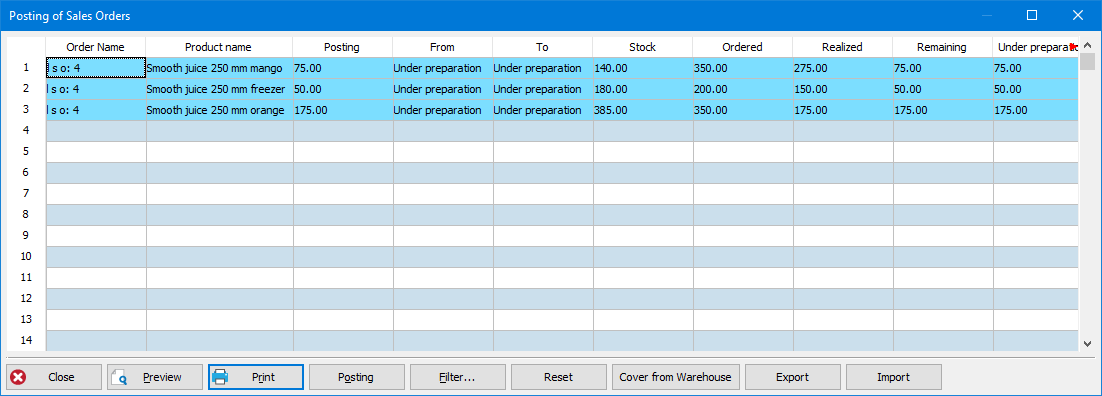Click the Reset button
The image size is (1102, 396).
558,377
